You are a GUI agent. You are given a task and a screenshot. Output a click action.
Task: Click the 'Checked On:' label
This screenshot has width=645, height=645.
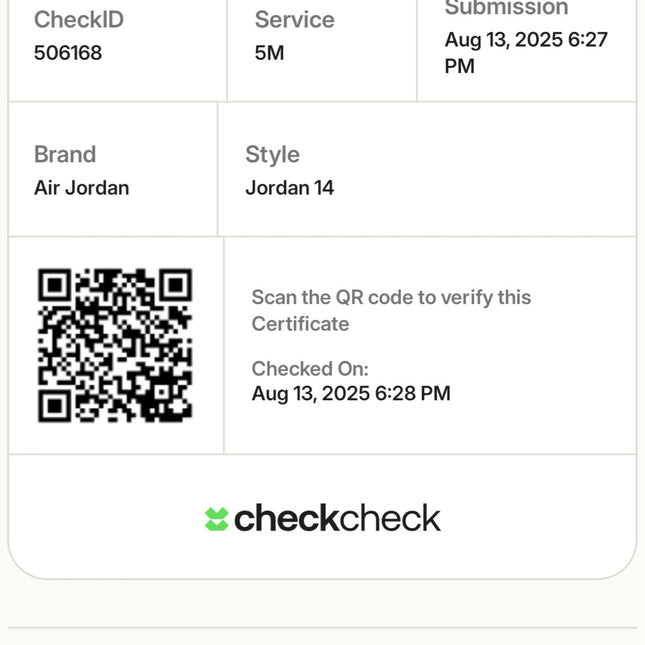click(x=310, y=369)
